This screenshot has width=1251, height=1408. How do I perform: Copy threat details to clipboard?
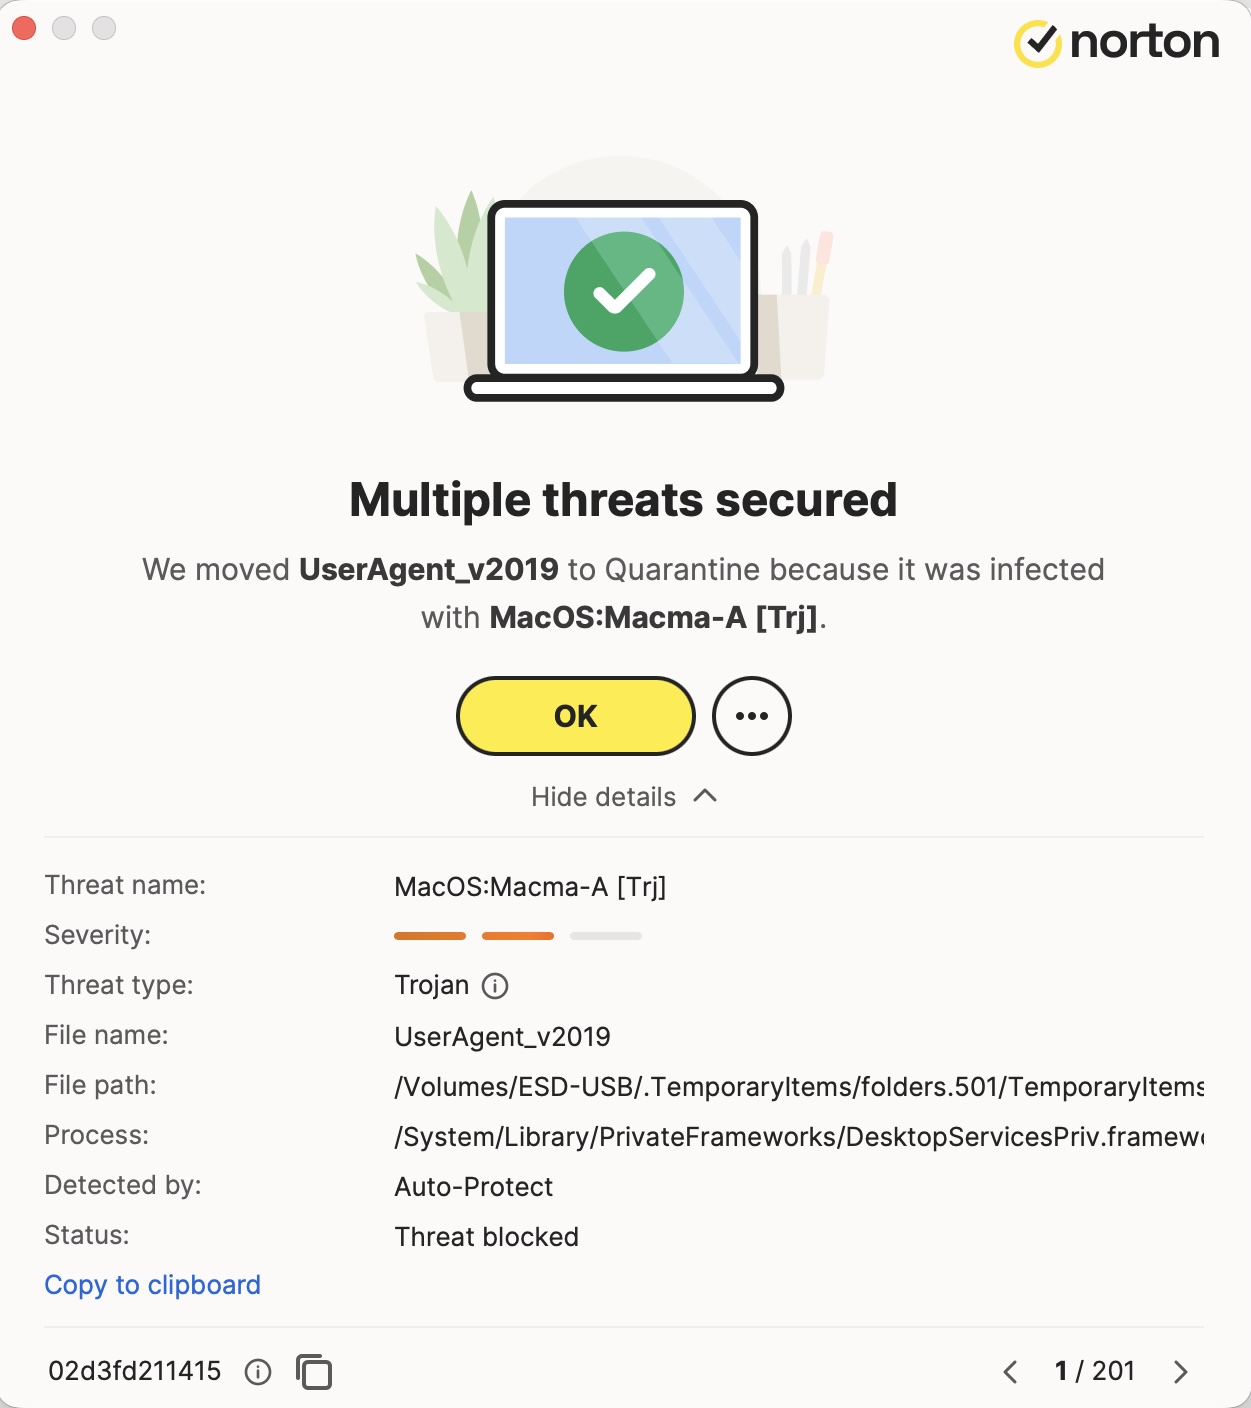coord(152,1284)
